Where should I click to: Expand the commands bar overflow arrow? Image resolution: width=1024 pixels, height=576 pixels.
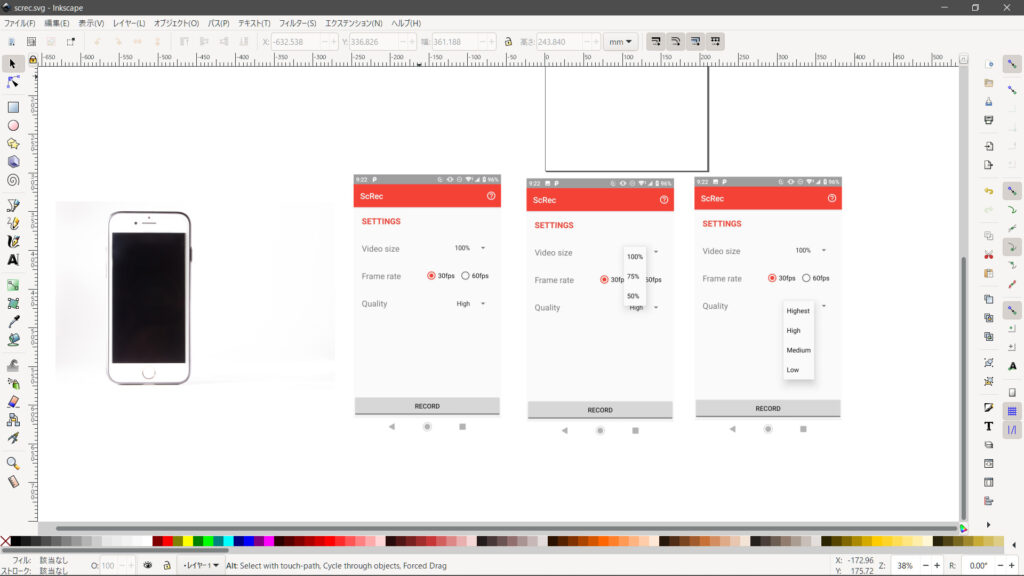coord(989,524)
